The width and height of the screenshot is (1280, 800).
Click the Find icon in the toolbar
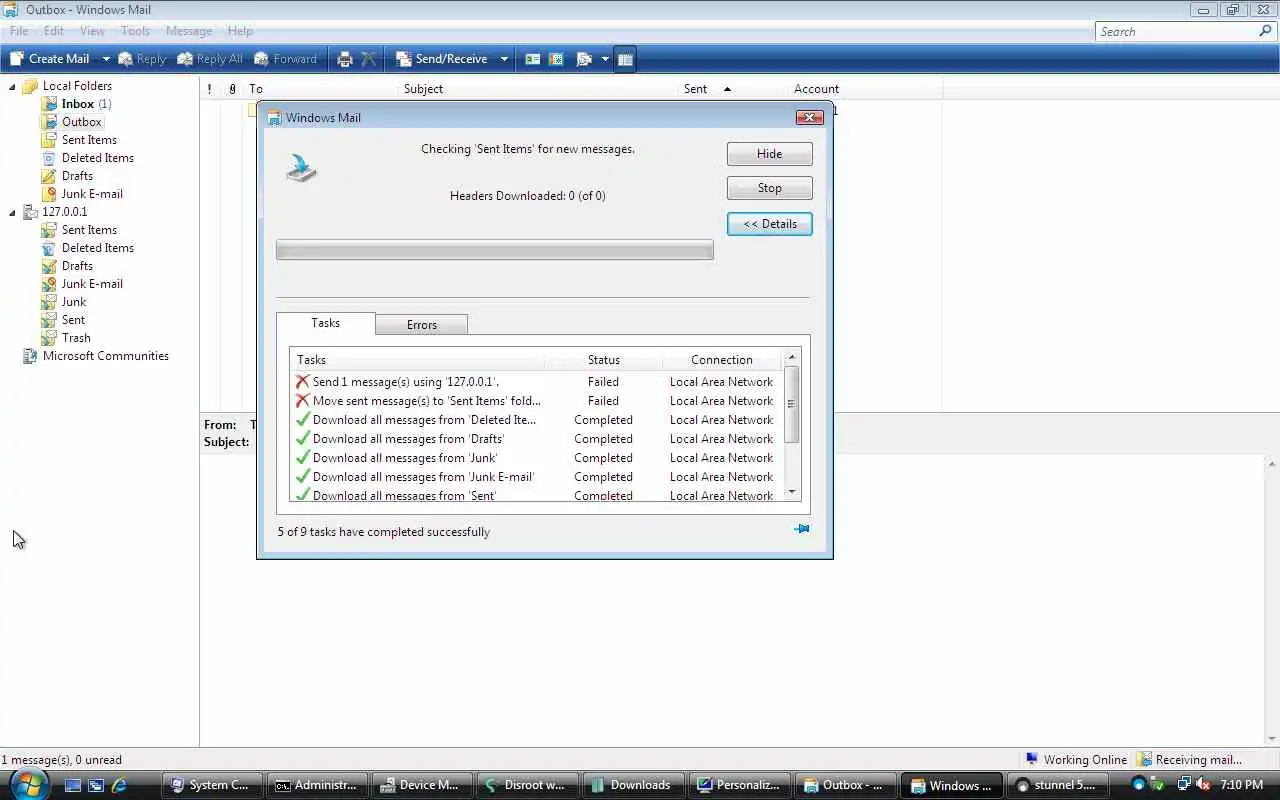point(585,59)
